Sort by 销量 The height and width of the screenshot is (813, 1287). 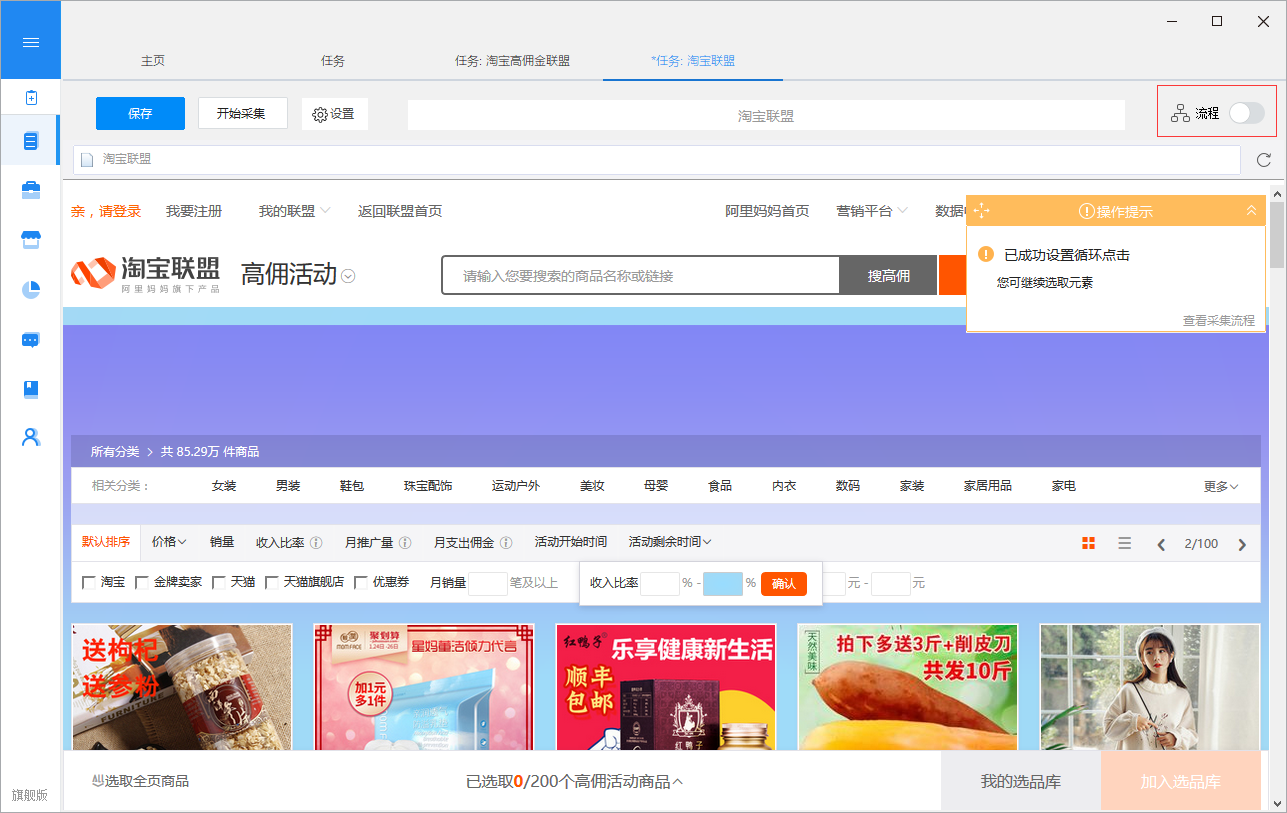coord(222,542)
